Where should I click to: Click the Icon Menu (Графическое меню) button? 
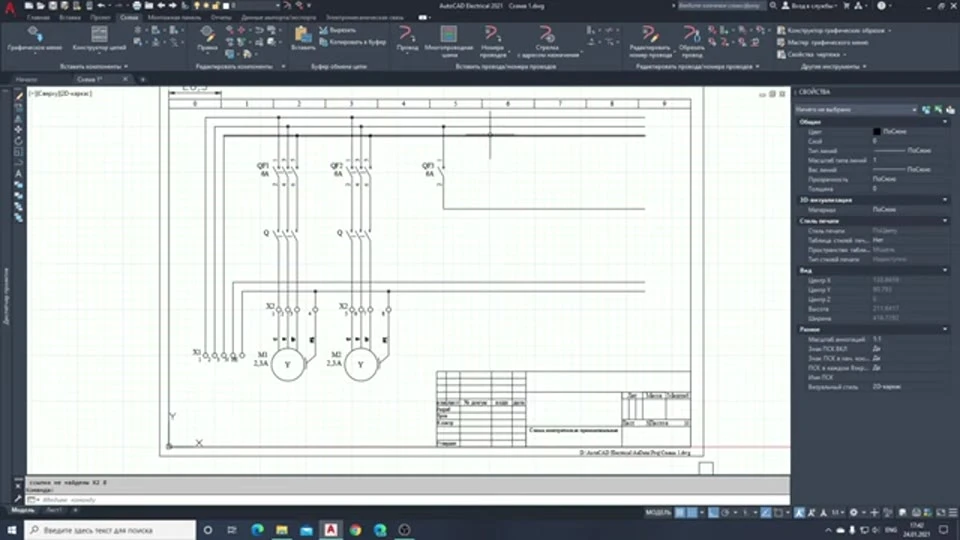(34, 38)
